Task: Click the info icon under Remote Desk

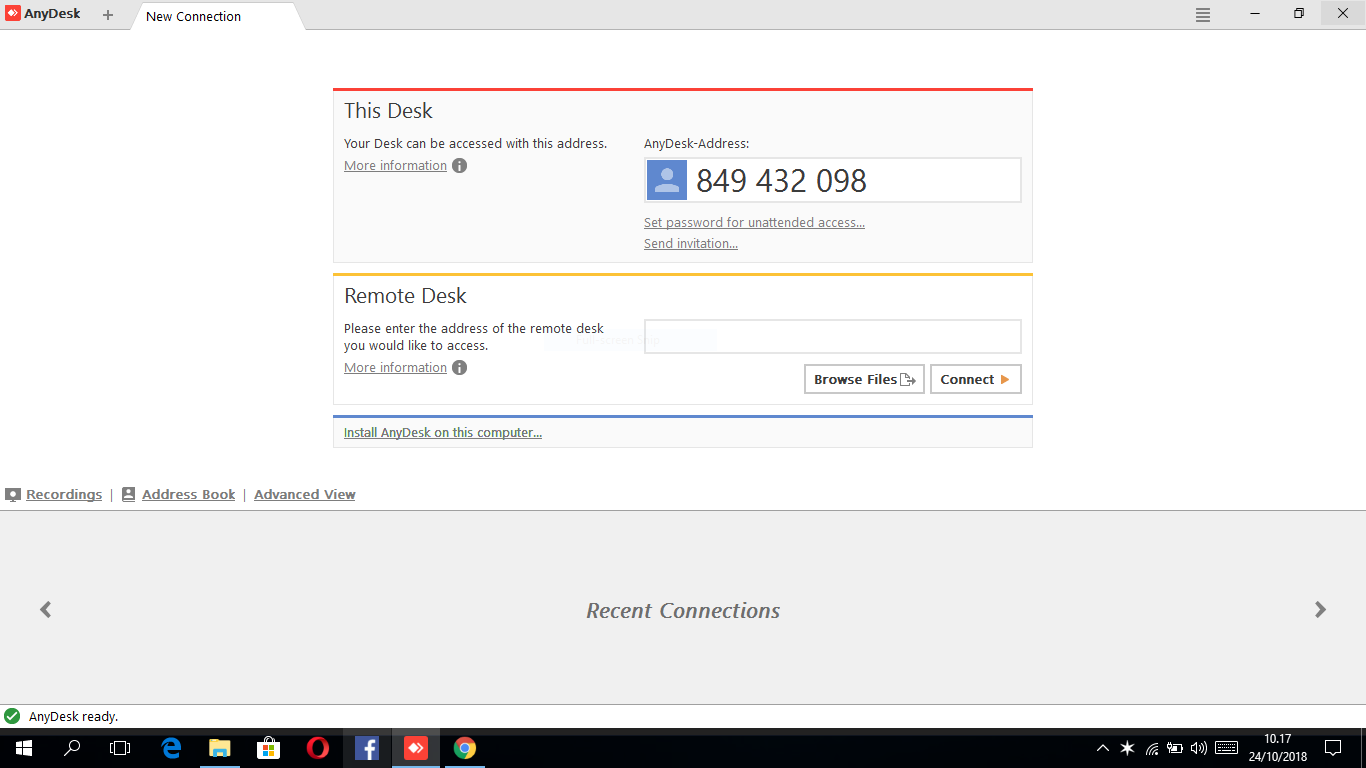Action: pyautogui.click(x=459, y=368)
